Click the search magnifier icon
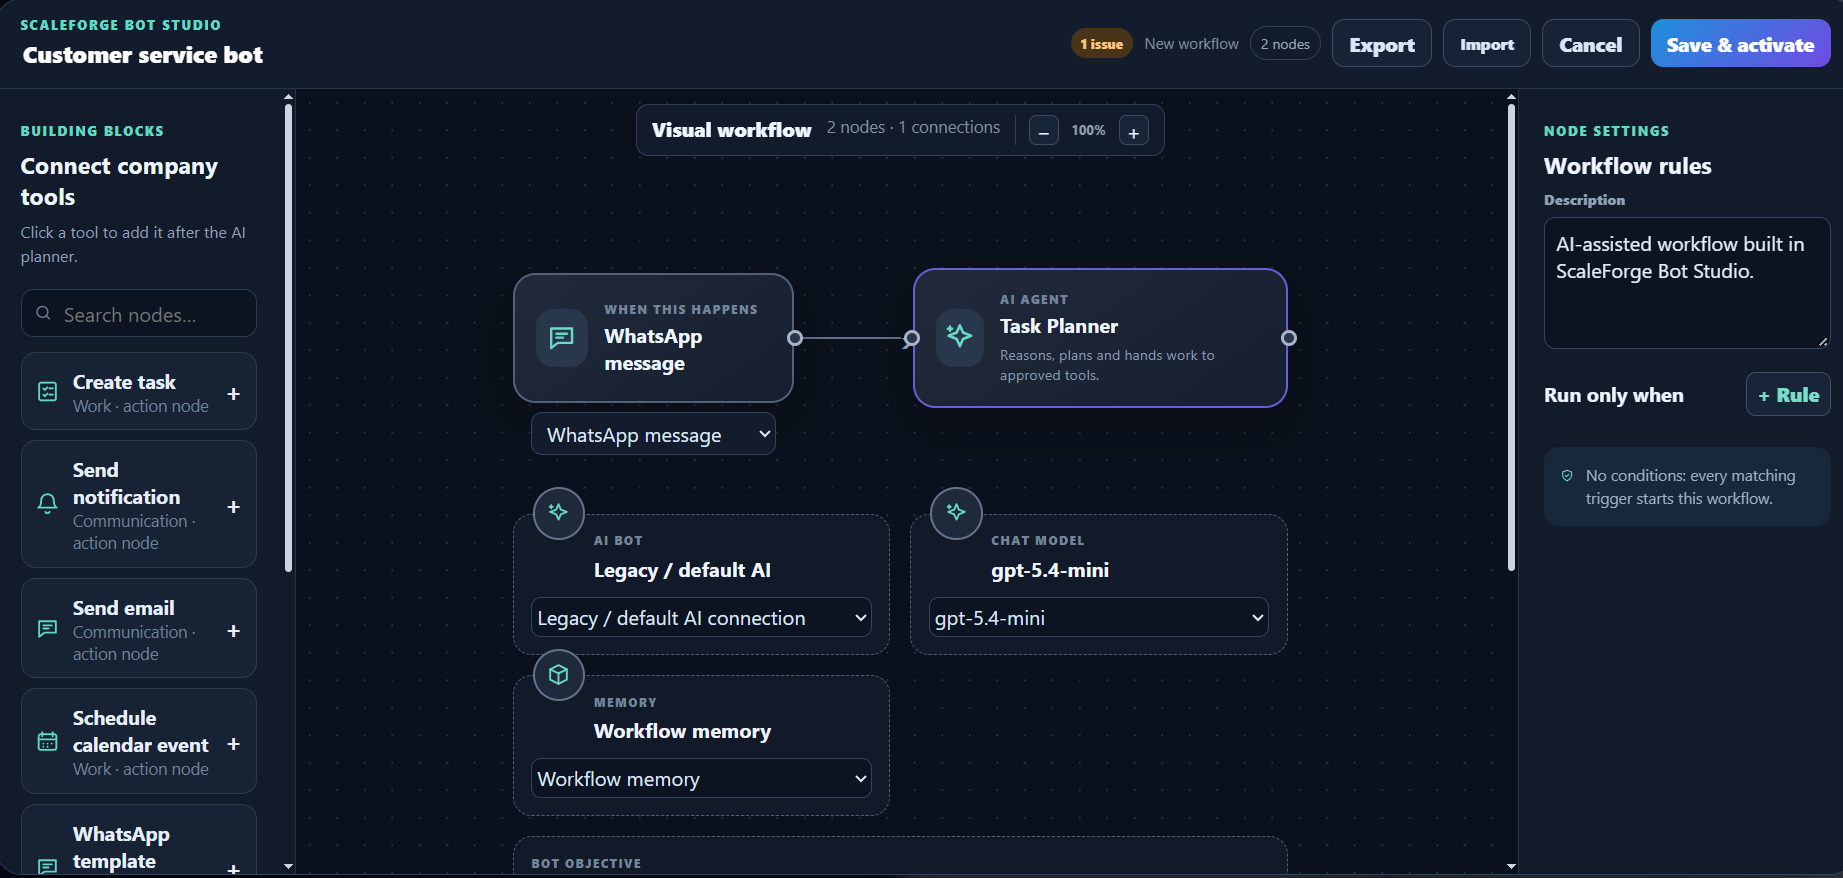The height and width of the screenshot is (878, 1843). (43, 313)
